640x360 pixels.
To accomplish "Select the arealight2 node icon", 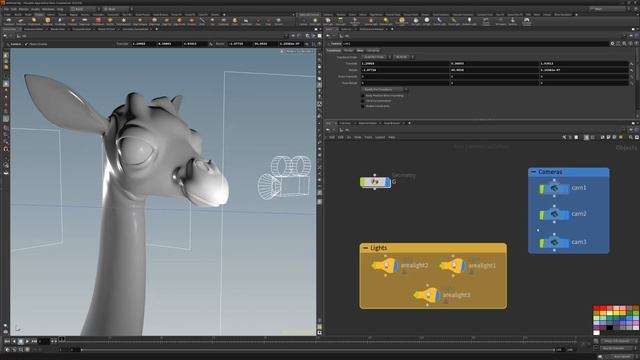I will coord(384,266).
